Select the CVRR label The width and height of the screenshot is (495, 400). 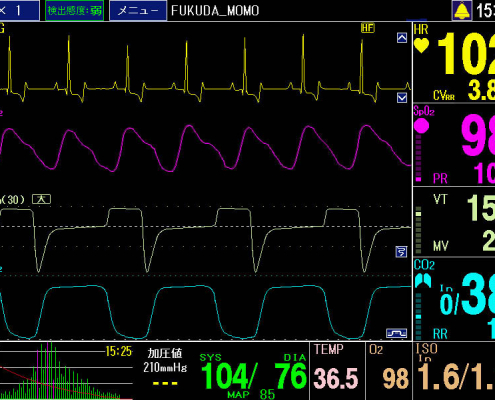pos(444,96)
